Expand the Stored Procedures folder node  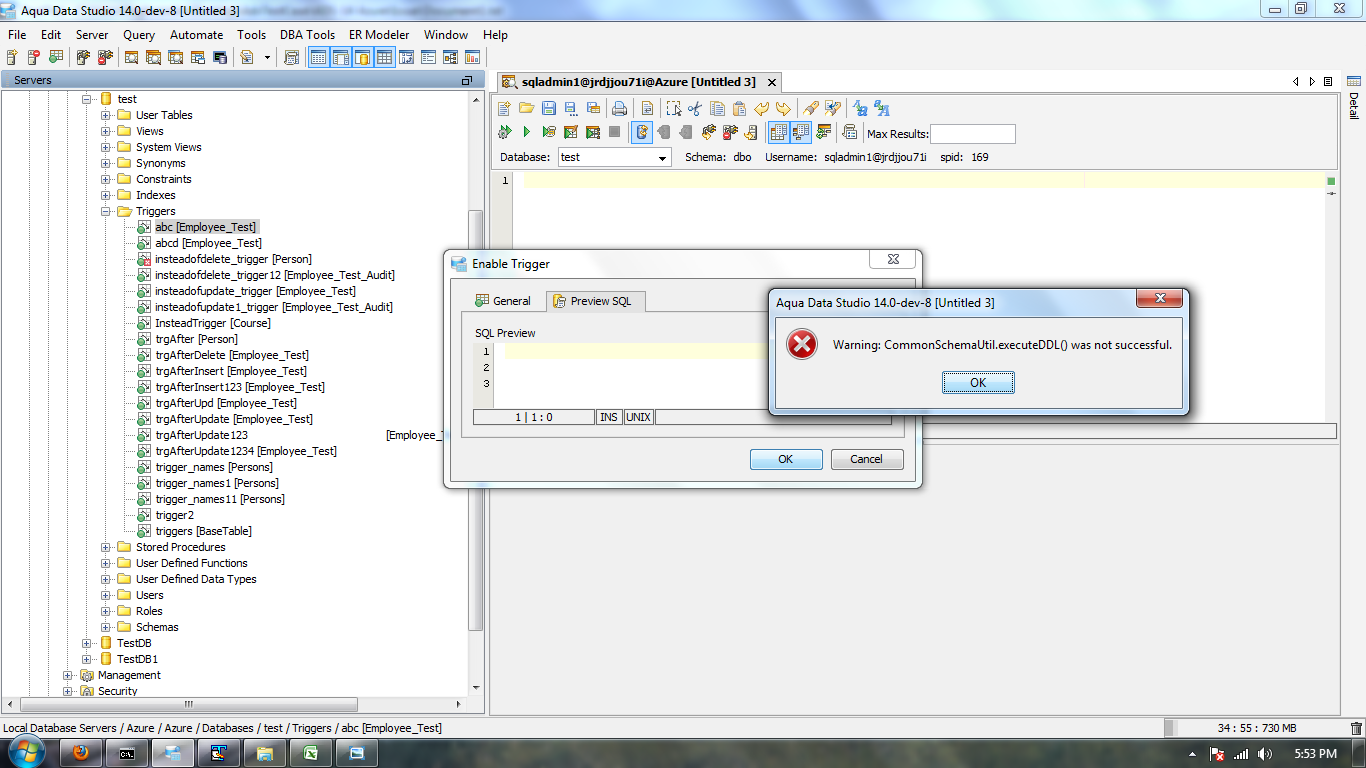pyautogui.click(x=106, y=547)
